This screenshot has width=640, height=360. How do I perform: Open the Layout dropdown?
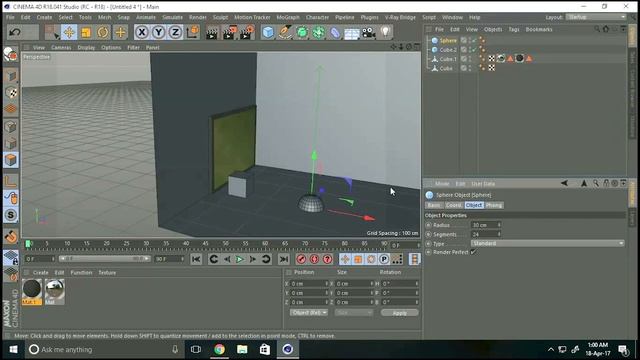(596, 17)
